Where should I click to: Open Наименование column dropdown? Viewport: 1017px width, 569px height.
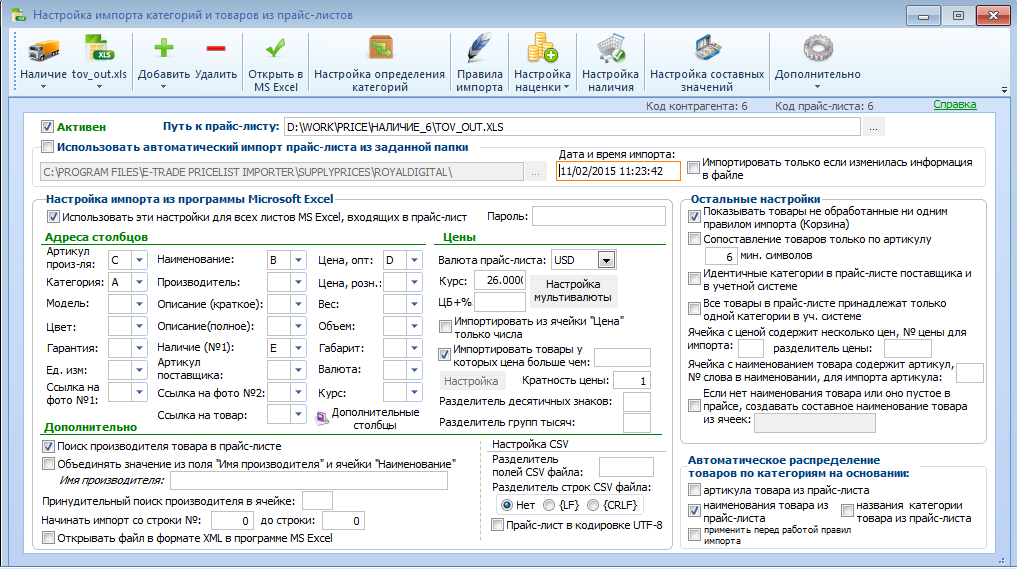pyautogui.click(x=298, y=260)
